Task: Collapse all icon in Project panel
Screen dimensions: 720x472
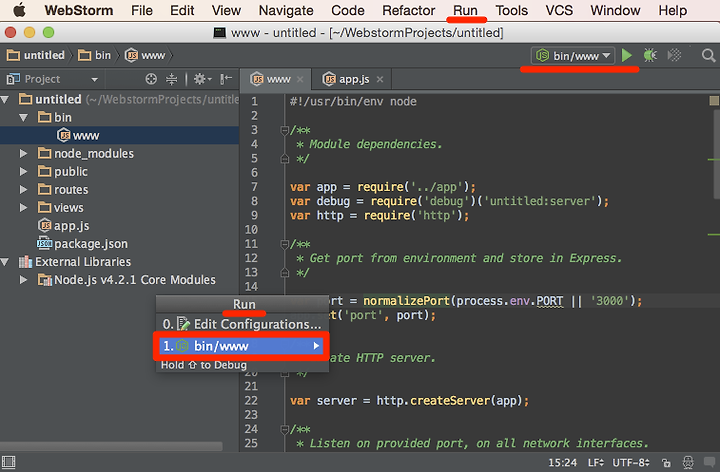Action: click(171, 79)
